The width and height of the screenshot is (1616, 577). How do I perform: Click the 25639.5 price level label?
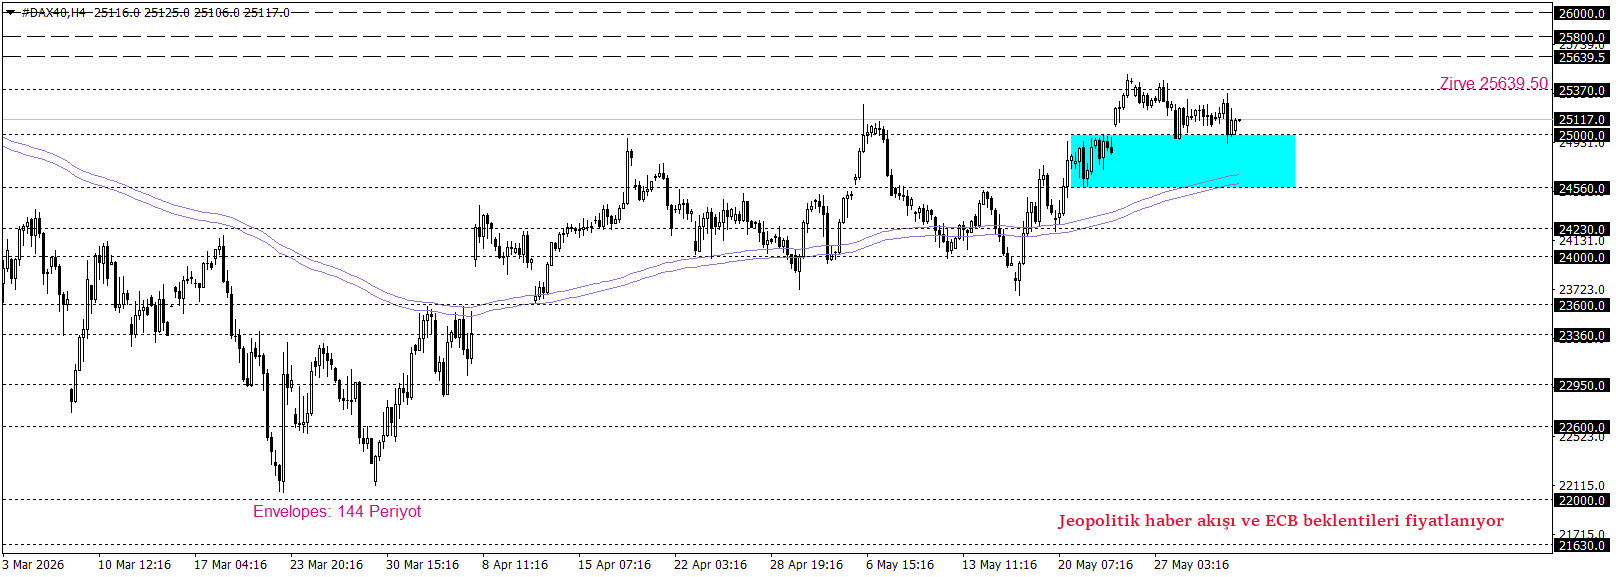1582,57
